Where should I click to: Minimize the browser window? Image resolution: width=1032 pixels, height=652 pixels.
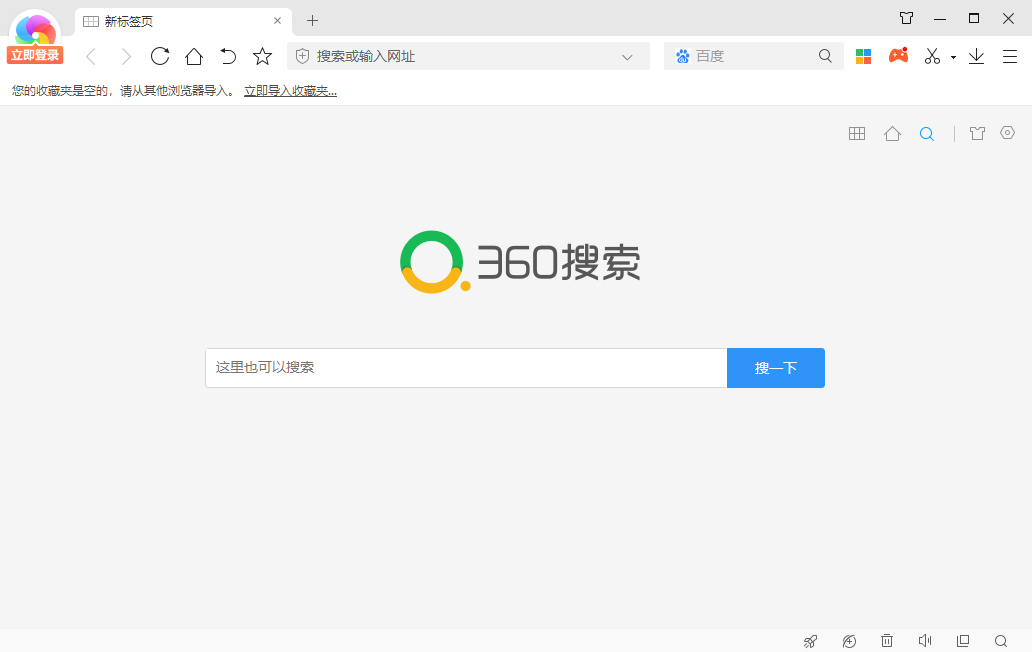pyautogui.click(x=940, y=19)
